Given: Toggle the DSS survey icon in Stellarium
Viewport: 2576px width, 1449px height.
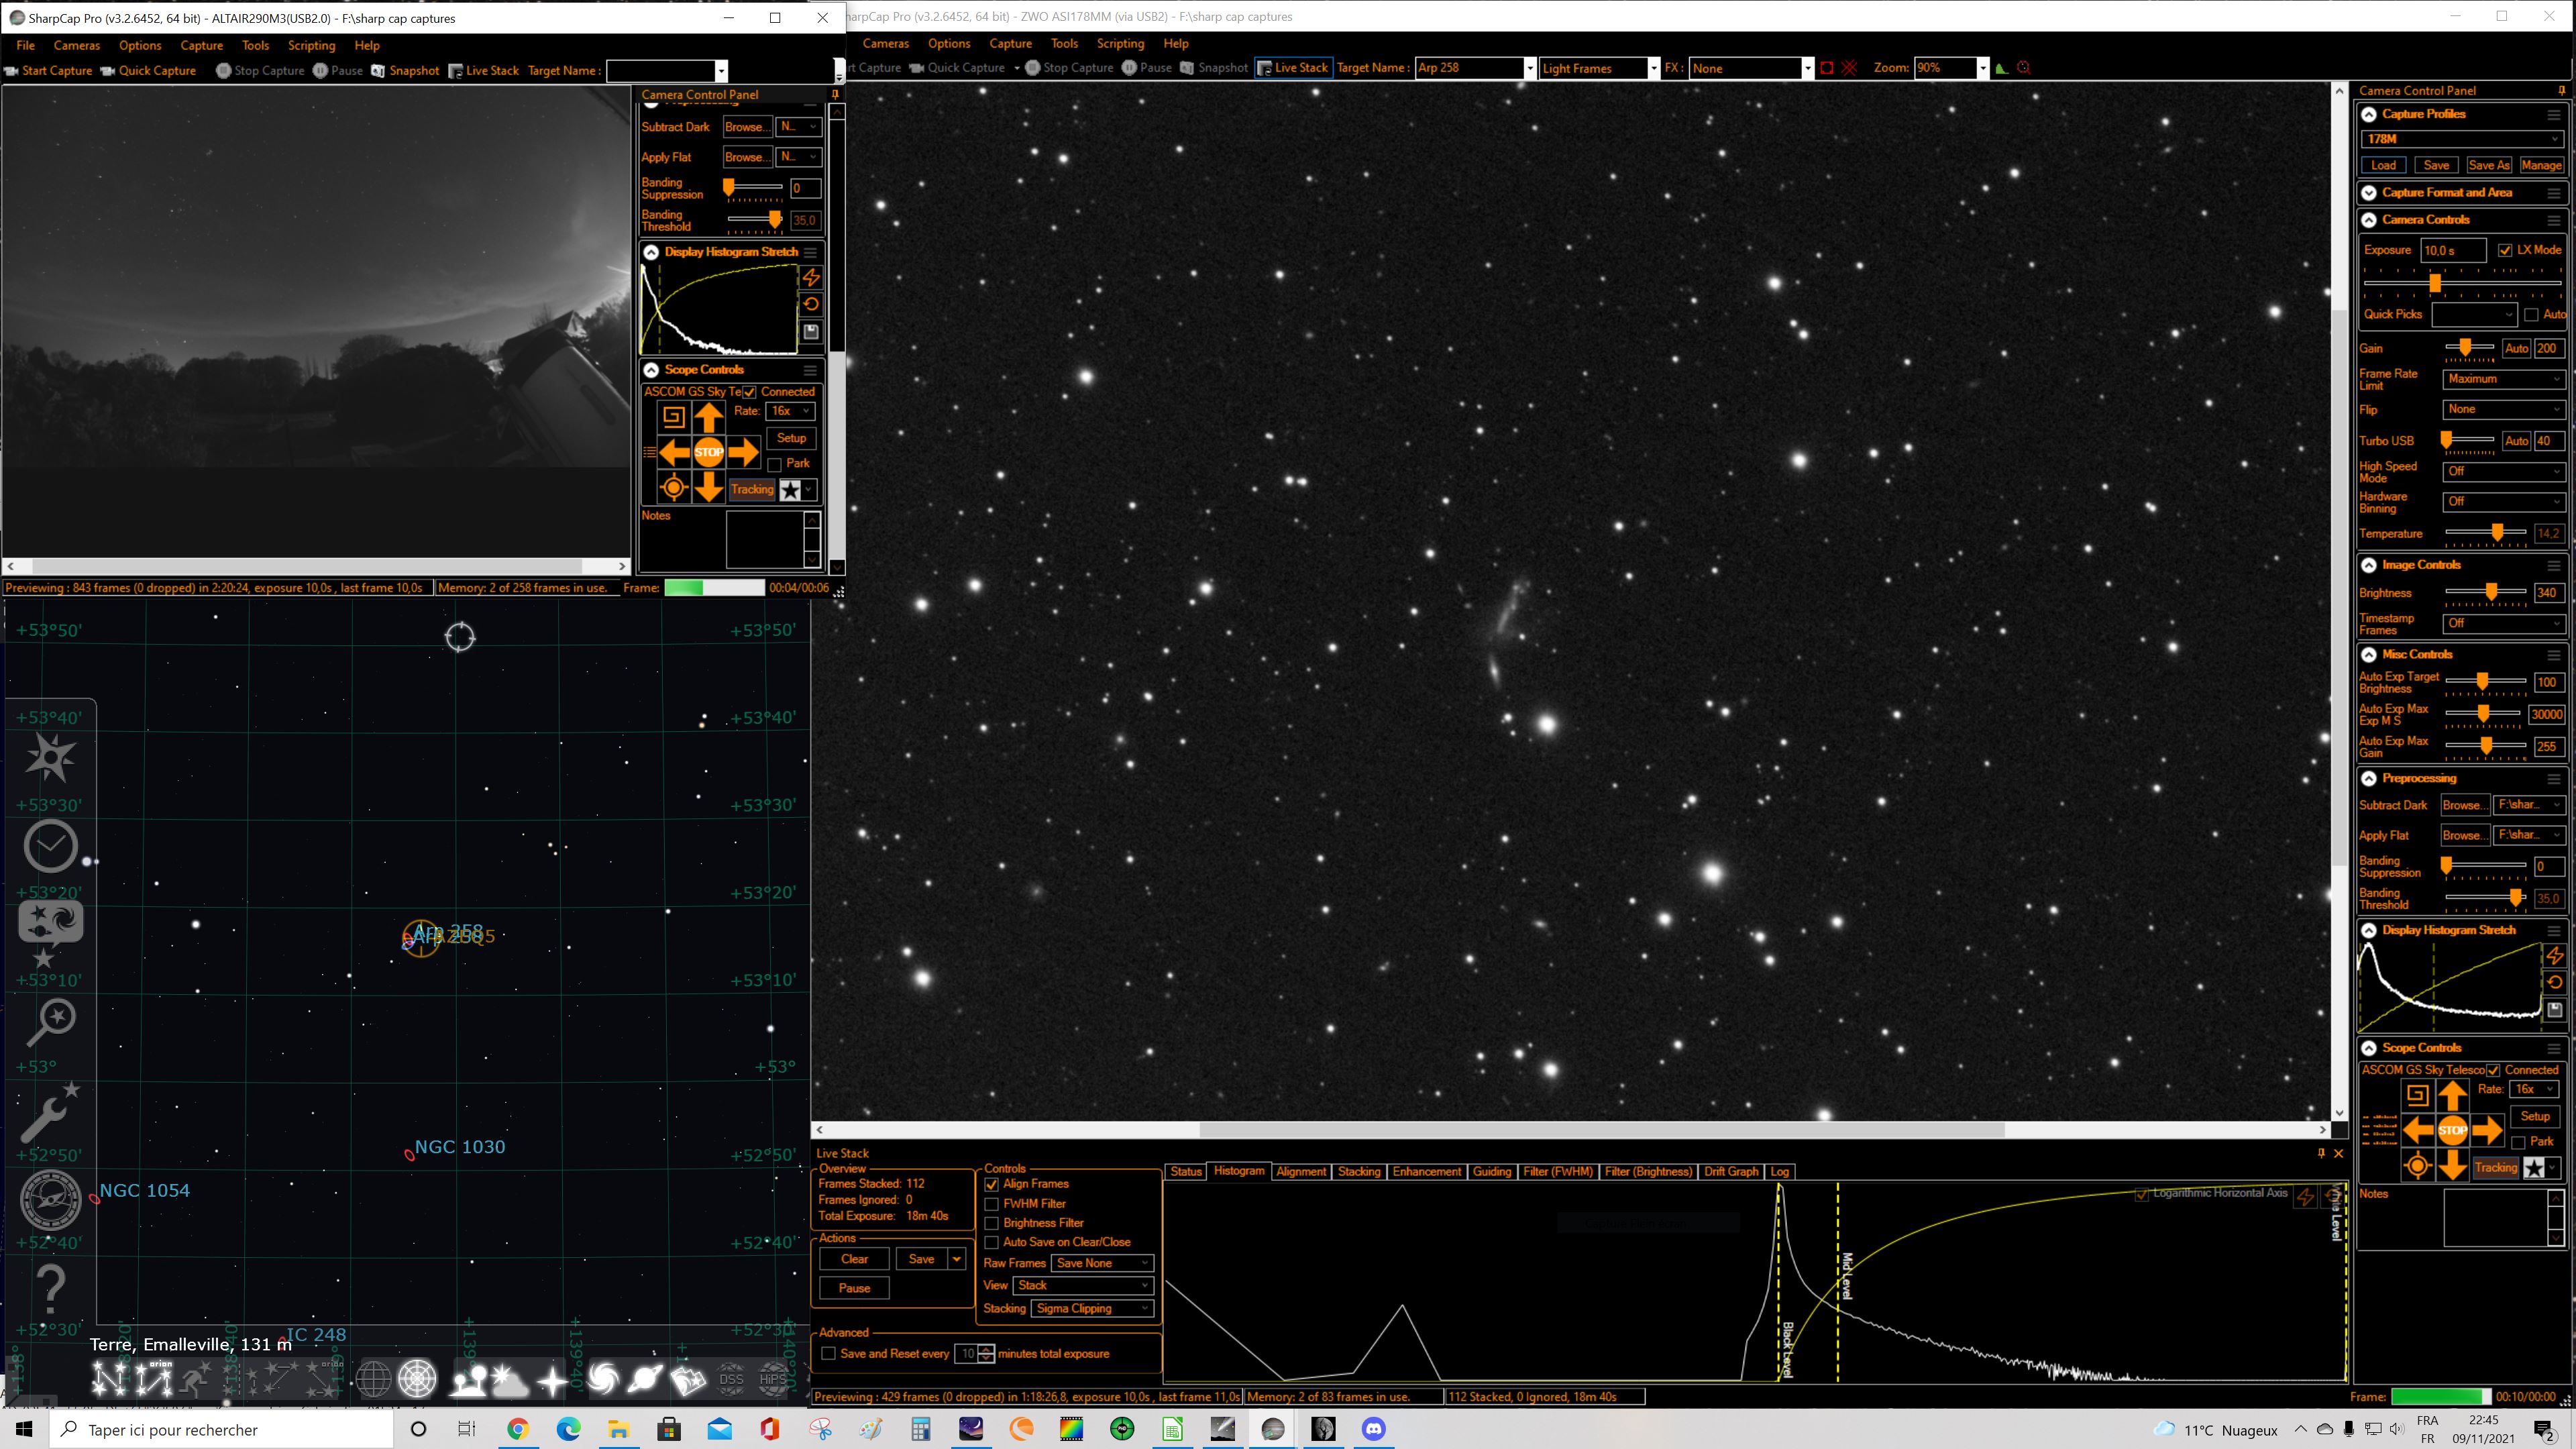Looking at the screenshot, I should pyautogui.click(x=731, y=1380).
